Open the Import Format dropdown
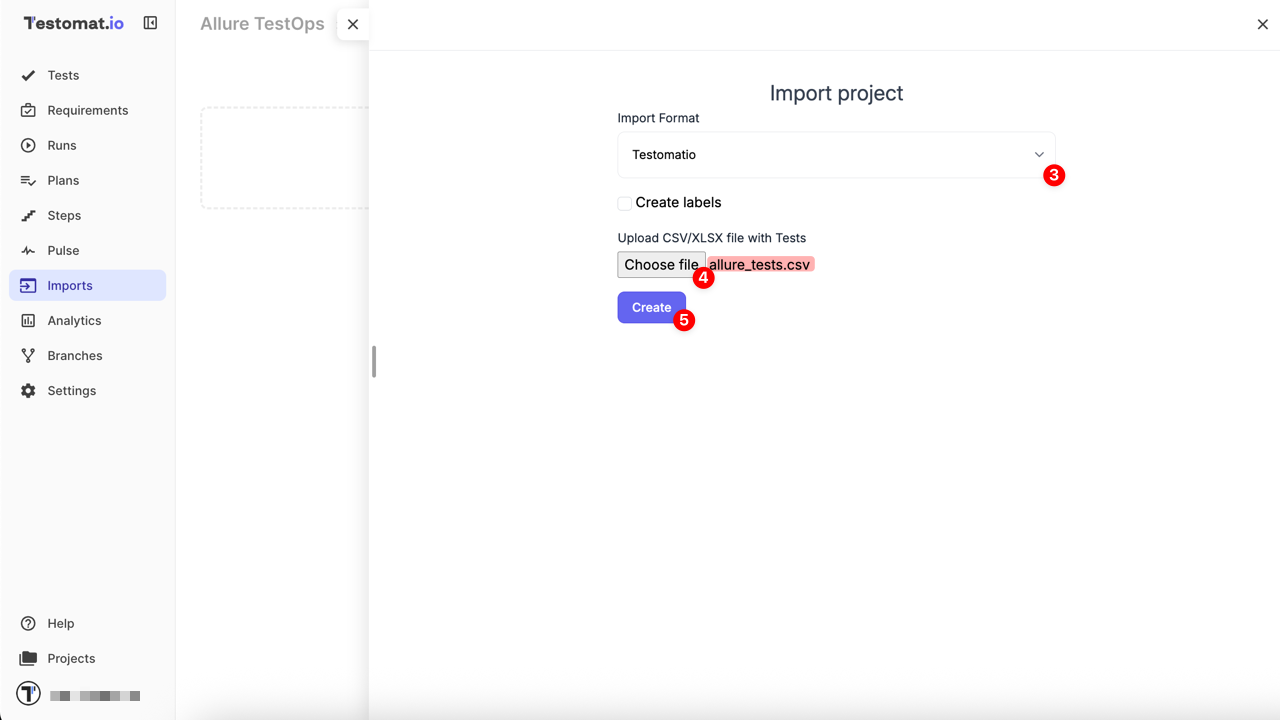This screenshot has height=720, width=1280. tap(836, 154)
